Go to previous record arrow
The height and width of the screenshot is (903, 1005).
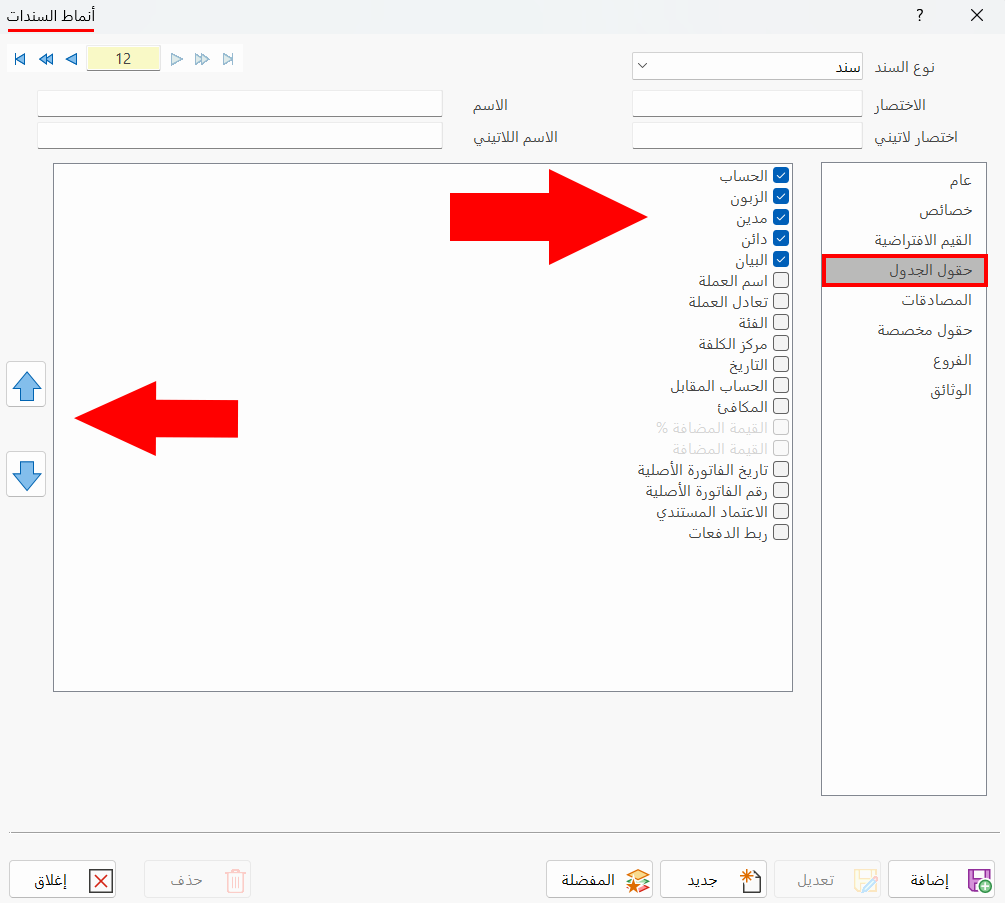coord(72,59)
